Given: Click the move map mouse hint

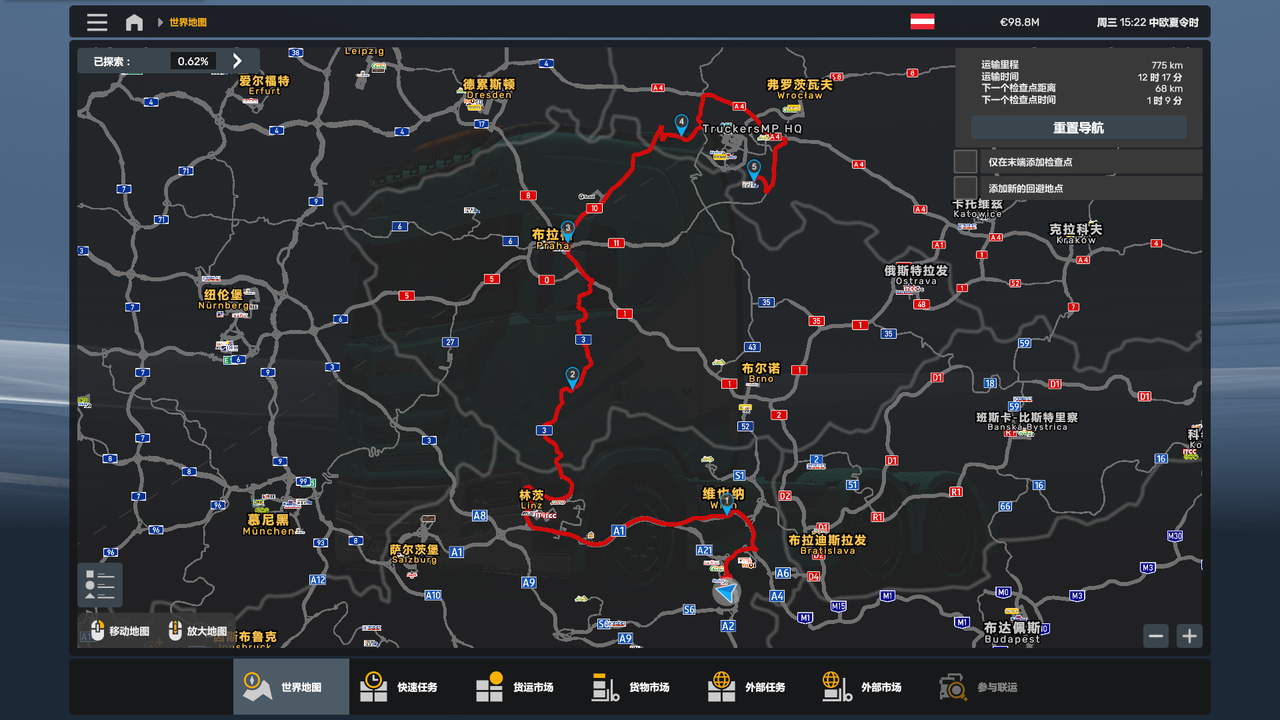Looking at the screenshot, I should (x=119, y=631).
